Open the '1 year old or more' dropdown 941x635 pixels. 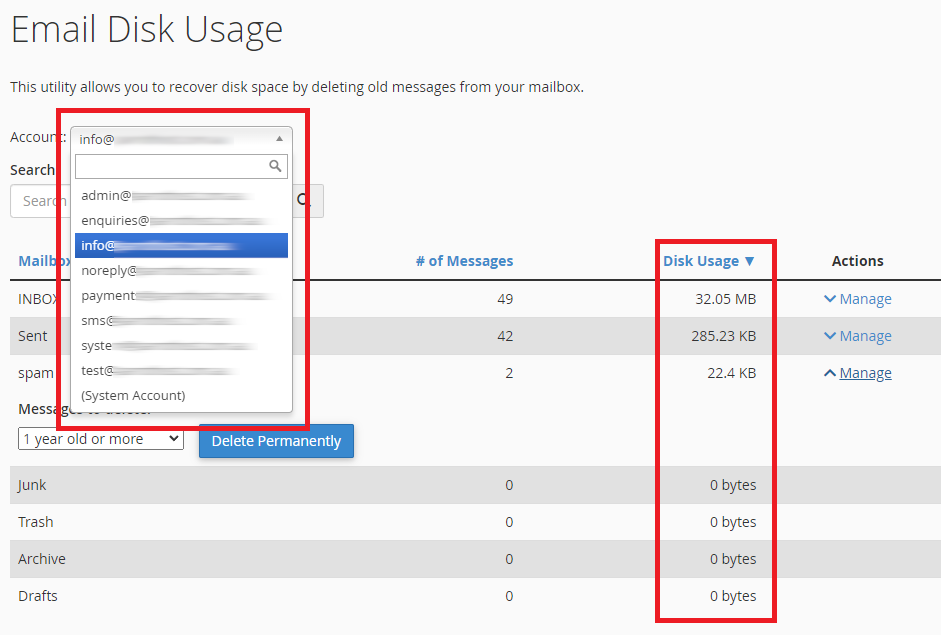coord(100,438)
